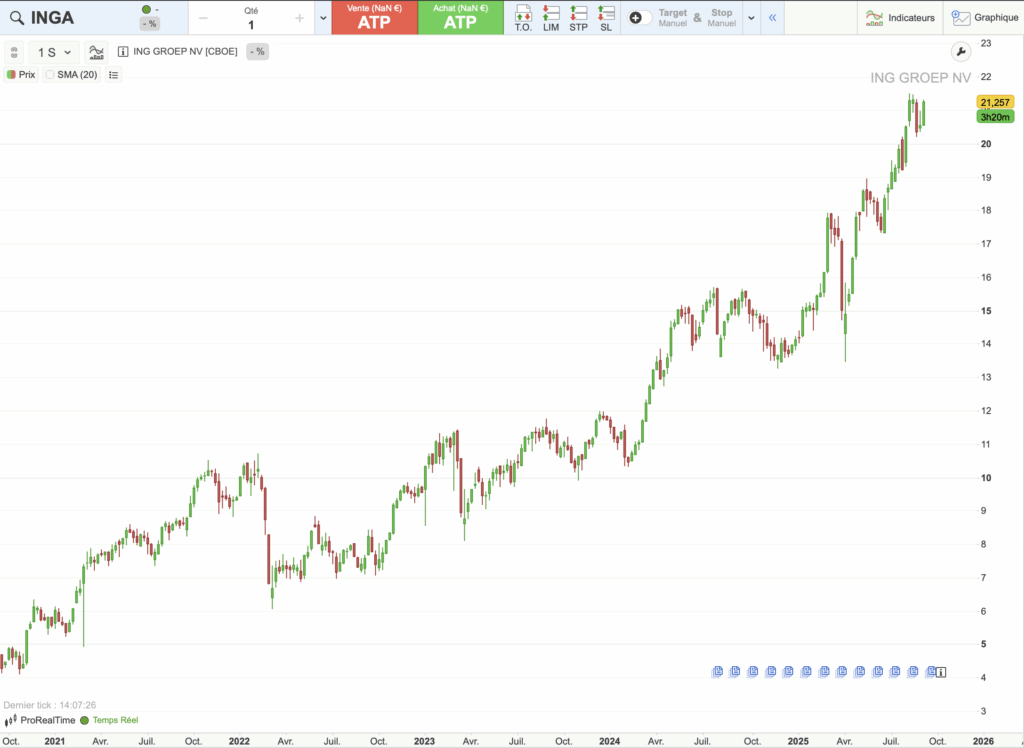
Task: Open the Indicateurs menu
Action: coord(901,17)
